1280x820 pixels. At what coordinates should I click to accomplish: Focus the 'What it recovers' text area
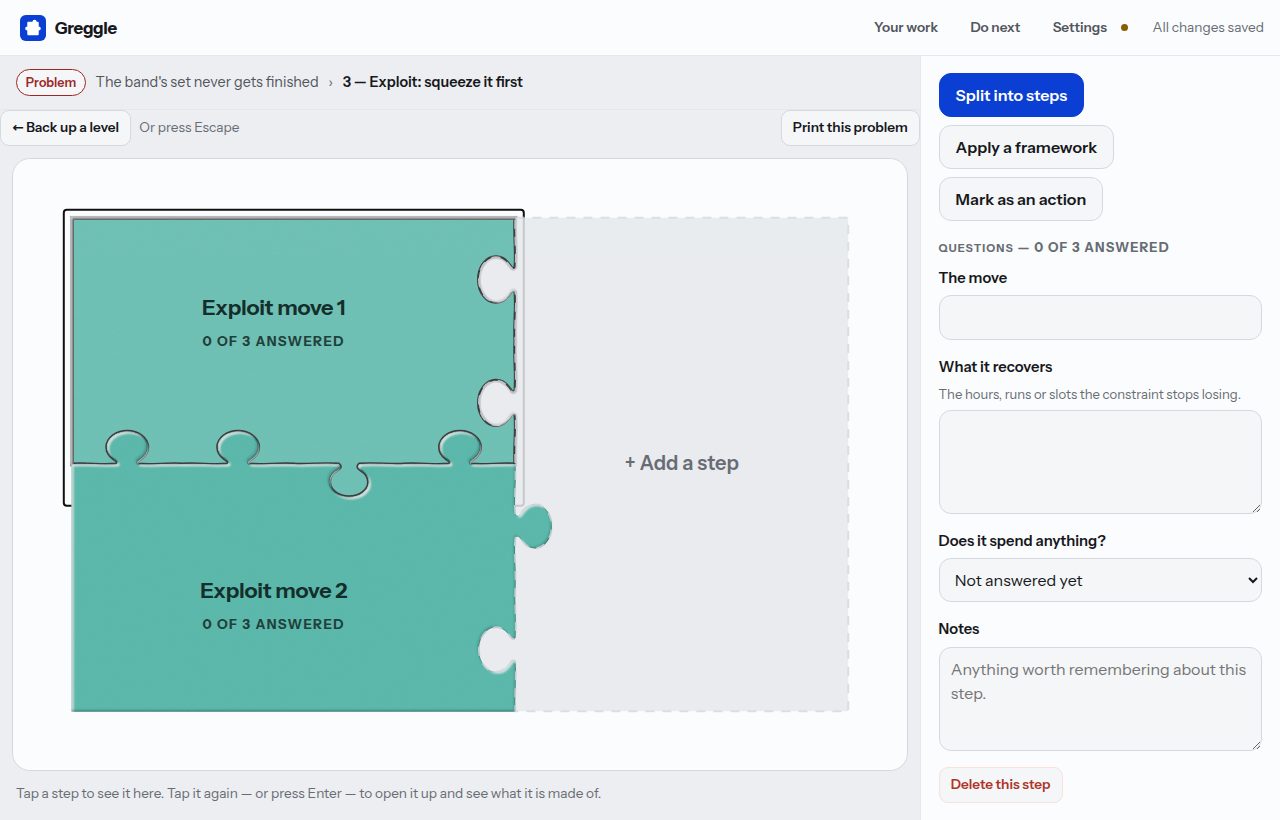tap(1100, 462)
